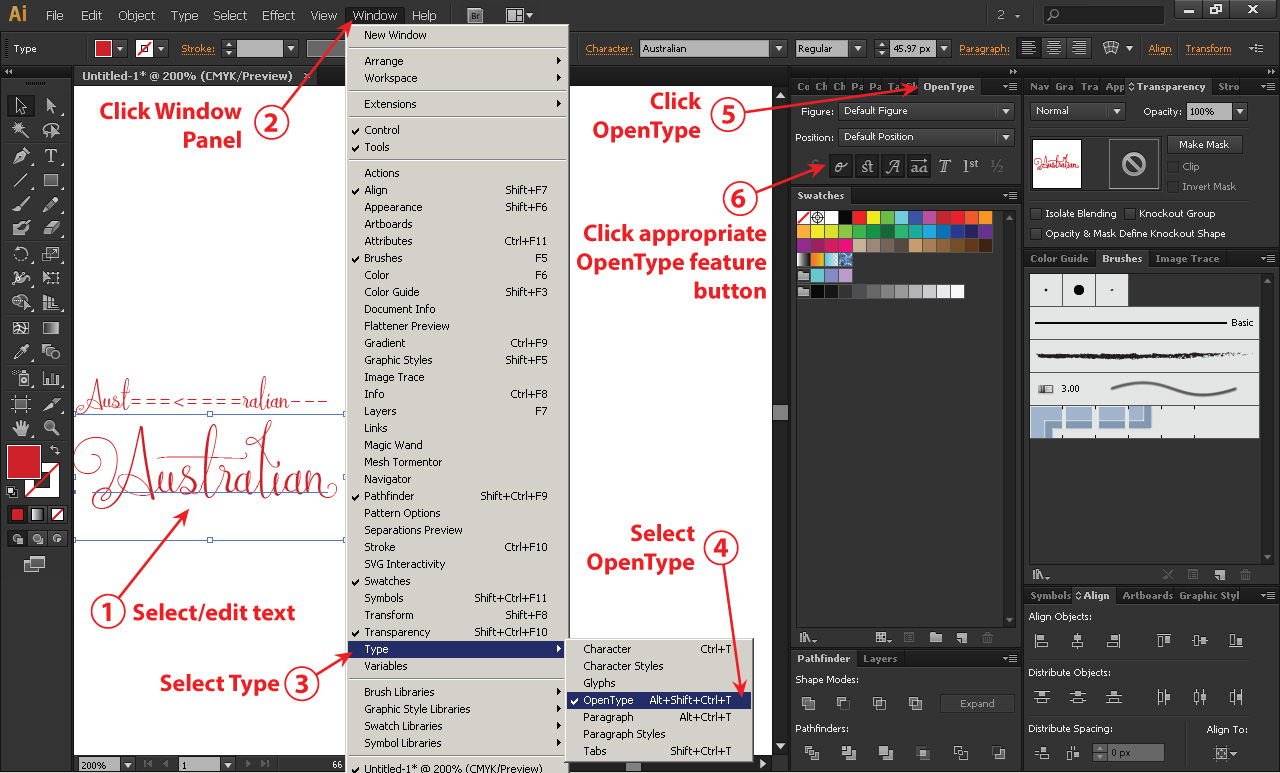The width and height of the screenshot is (1280, 773).
Task: Click the Distribute Spacing px input field
Action: (x=1134, y=752)
